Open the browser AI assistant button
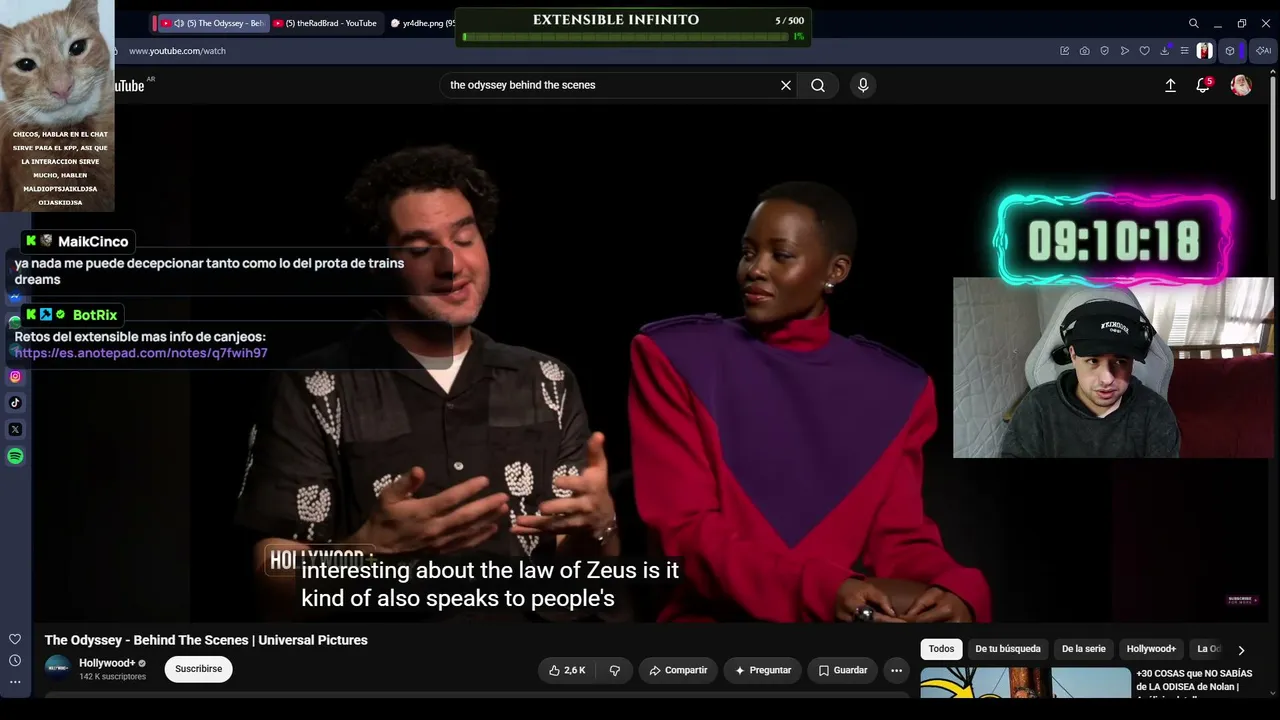Viewport: 1280px width, 720px height. click(x=1264, y=51)
